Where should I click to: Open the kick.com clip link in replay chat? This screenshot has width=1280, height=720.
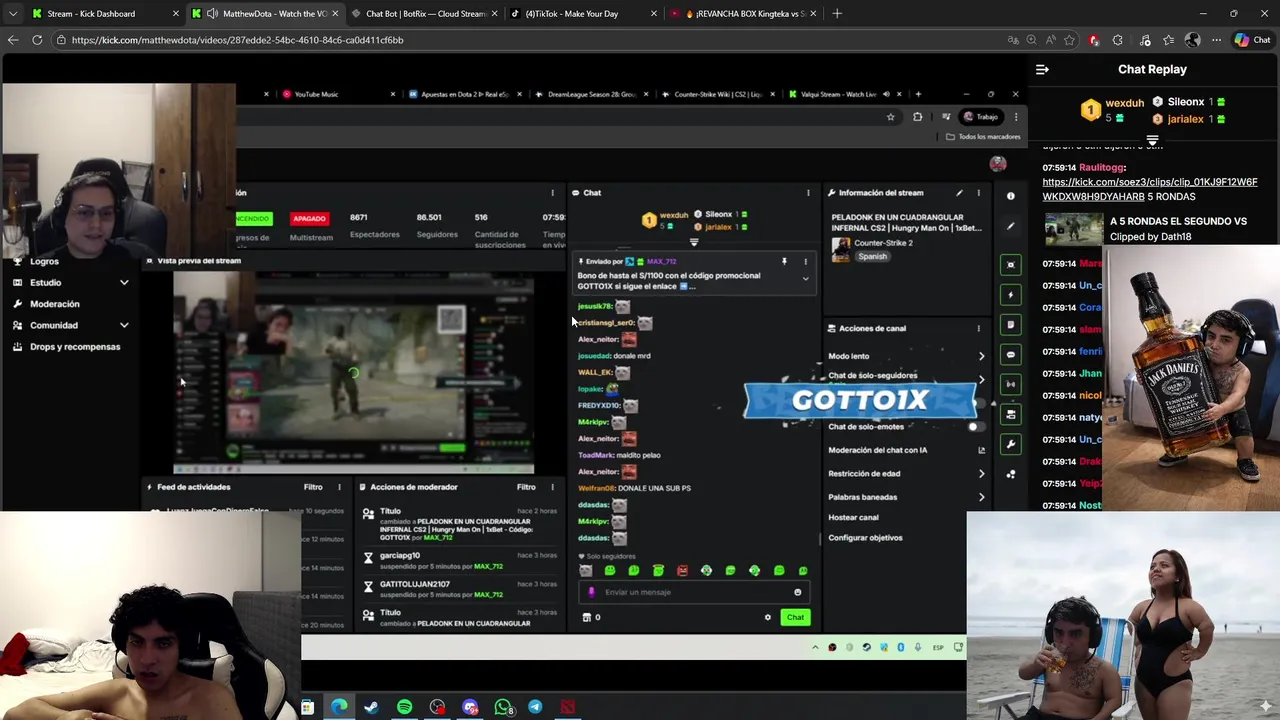(x=1149, y=189)
